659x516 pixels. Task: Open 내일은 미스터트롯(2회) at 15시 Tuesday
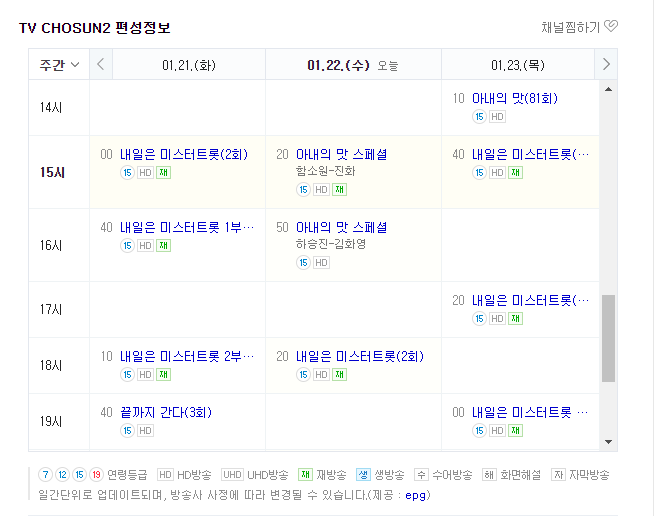[183, 154]
